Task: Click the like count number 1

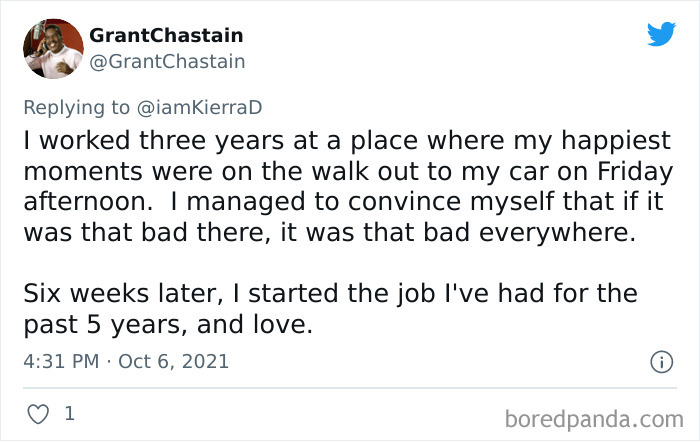Action: (x=69, y=412)
